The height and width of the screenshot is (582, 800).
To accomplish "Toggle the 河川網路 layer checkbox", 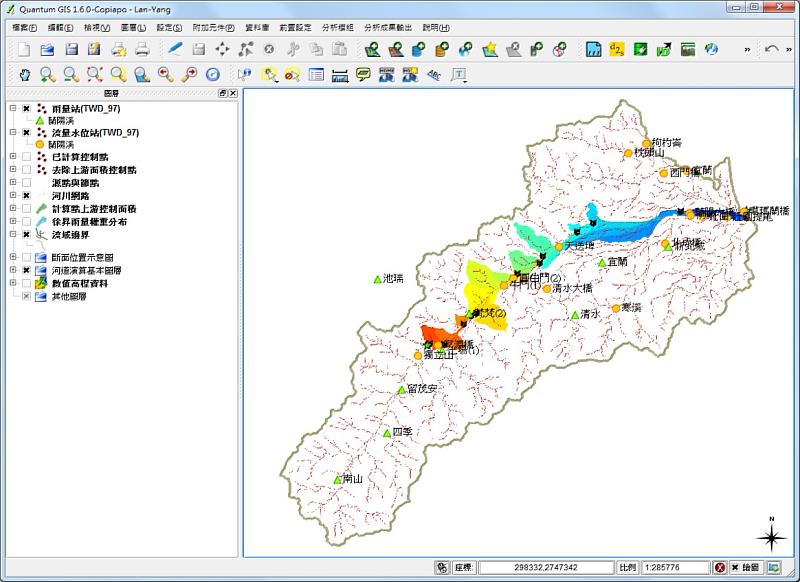I will click(x=26, y=196).
